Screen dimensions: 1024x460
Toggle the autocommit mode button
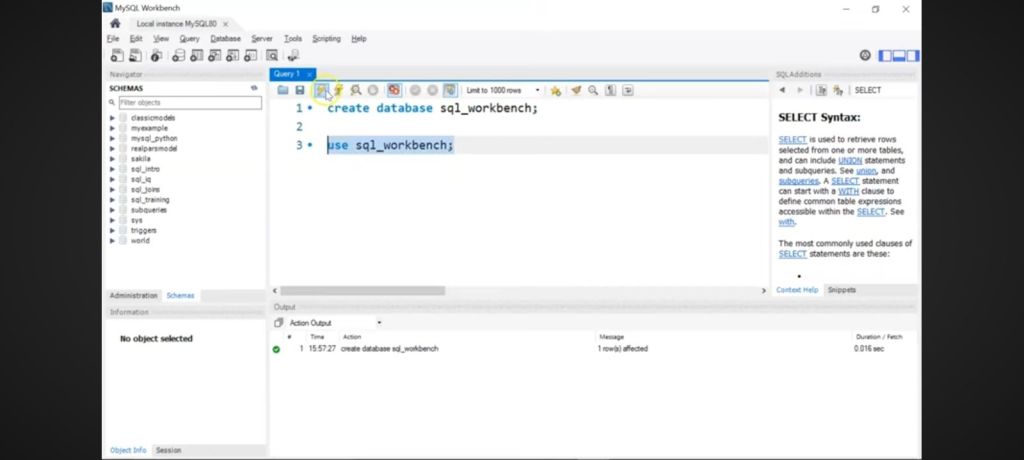point(450,90)
